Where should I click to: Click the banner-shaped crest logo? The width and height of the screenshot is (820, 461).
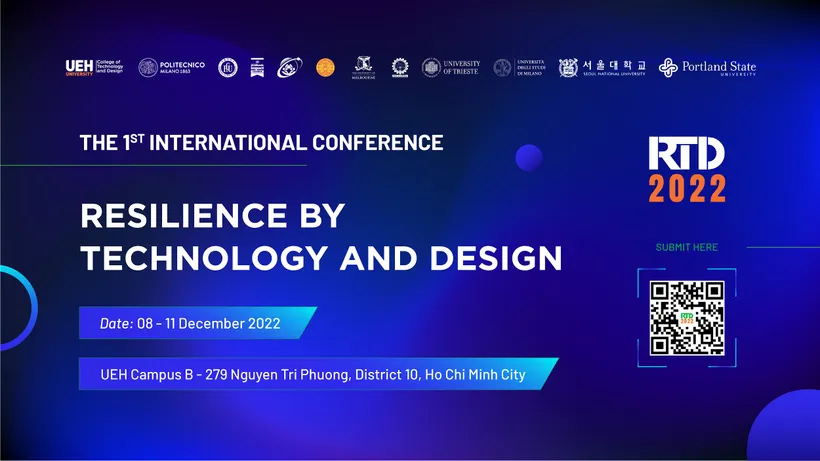[257, 67]
